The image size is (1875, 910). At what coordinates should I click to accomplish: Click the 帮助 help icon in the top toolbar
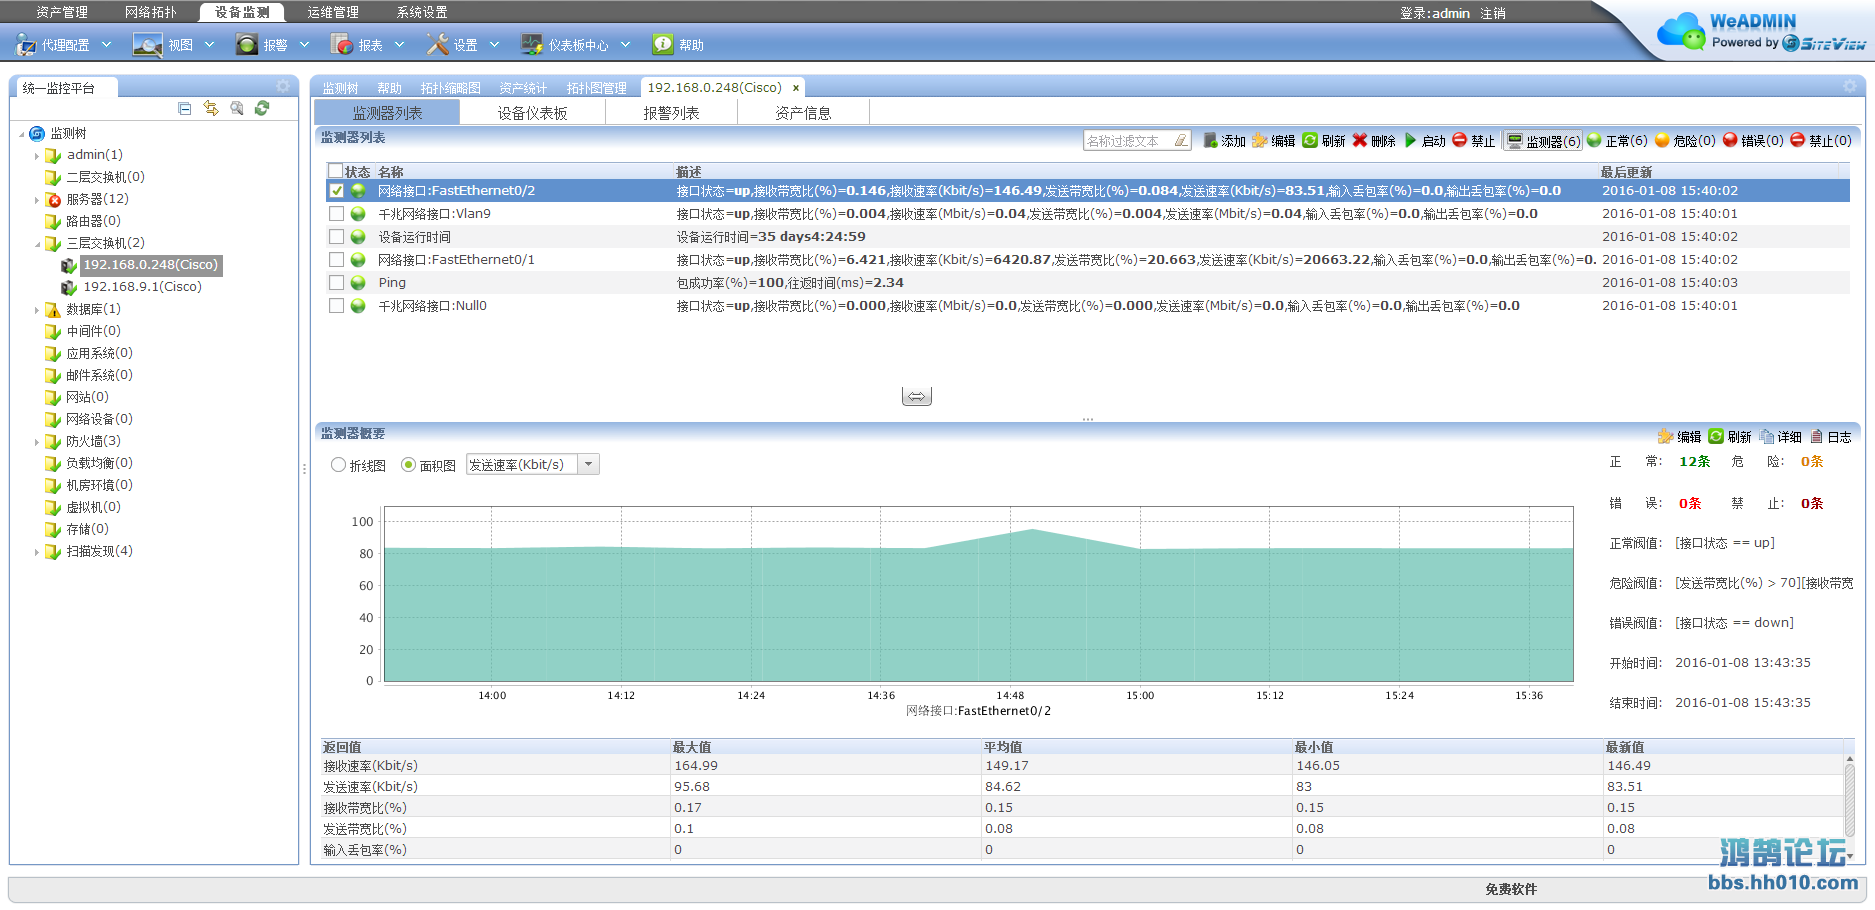(663, 44)
